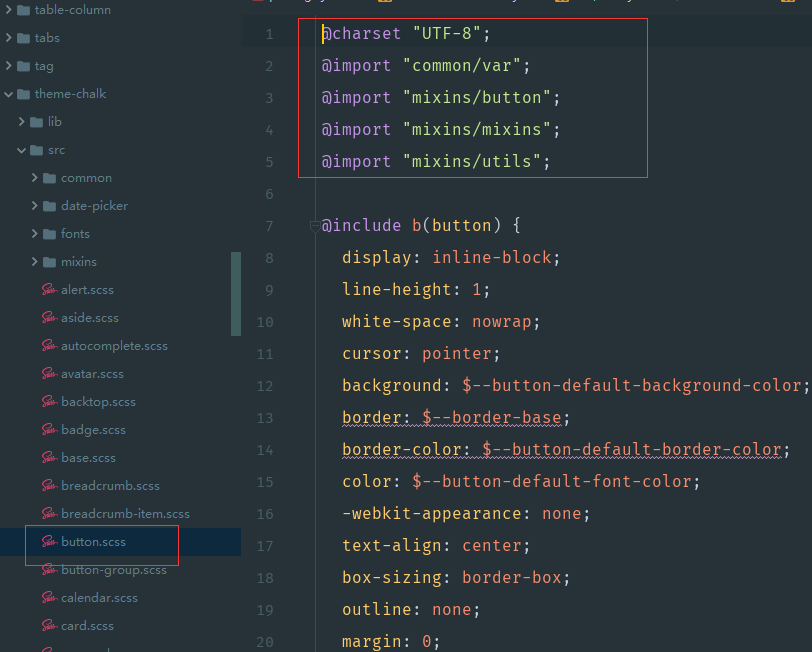This screenshot has height=652, width=812.
Task: Open calendar.scss file
Action: tap(99, 598)
